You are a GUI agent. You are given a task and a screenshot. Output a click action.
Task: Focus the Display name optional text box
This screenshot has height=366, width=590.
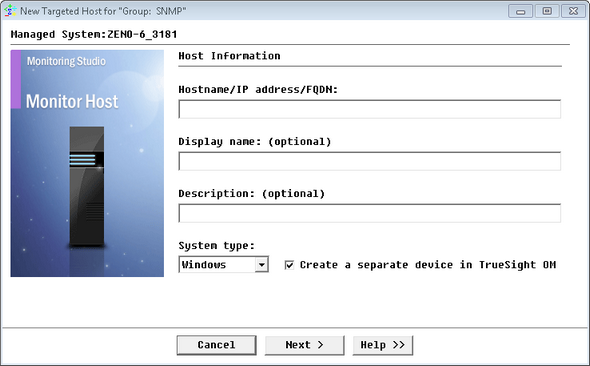(x=370, y=161)
